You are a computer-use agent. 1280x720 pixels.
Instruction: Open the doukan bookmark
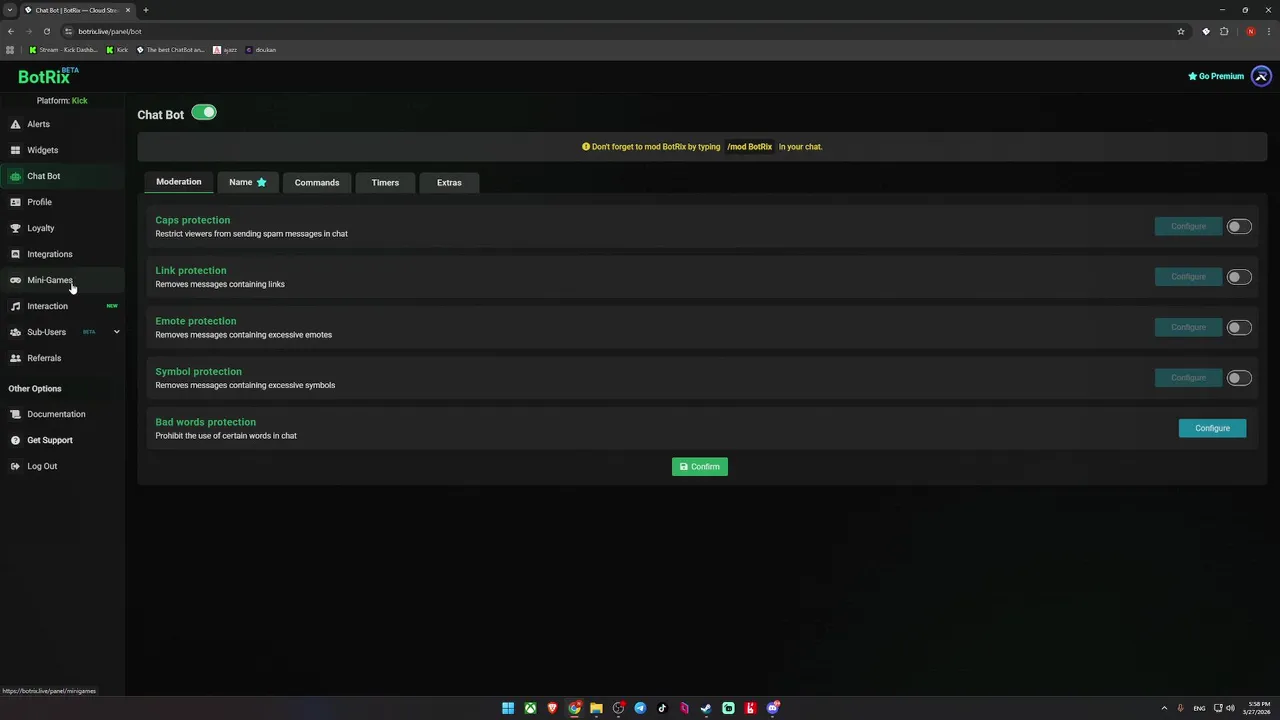coord(261,50)
